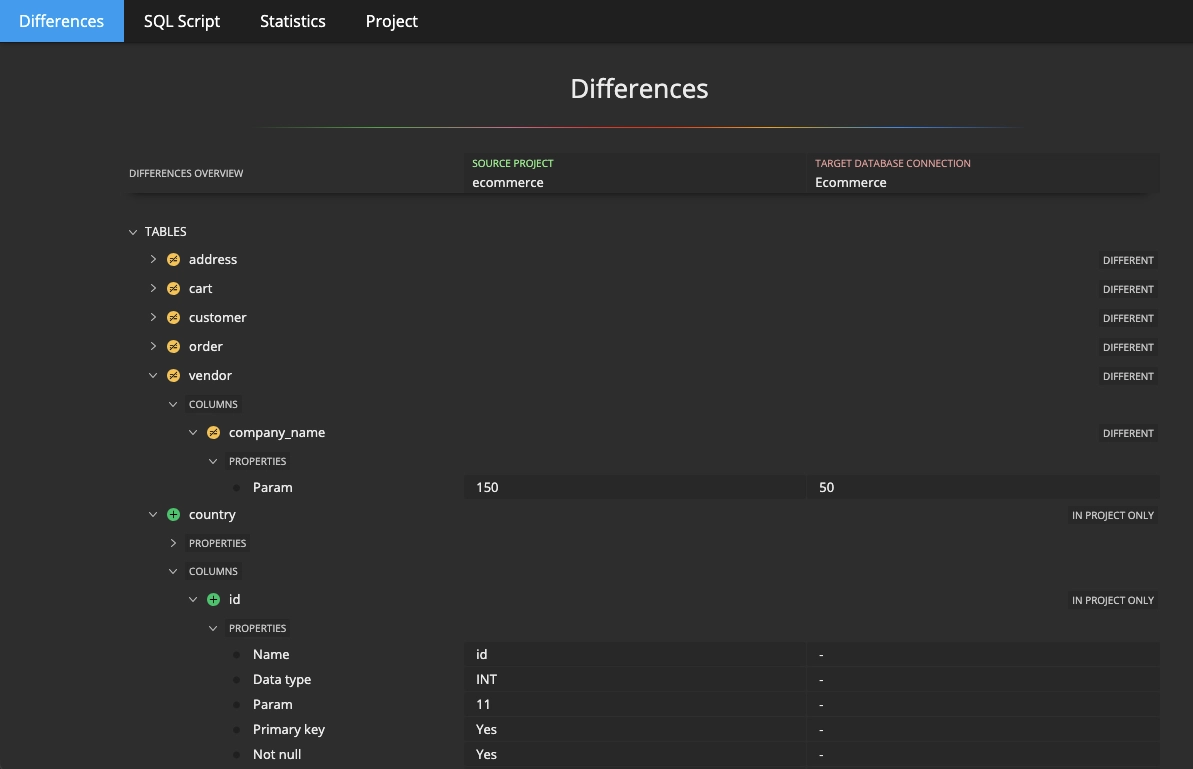The image size is (1193, 769).
Task: Select the customer table name
Action: (x=217, y=318)
